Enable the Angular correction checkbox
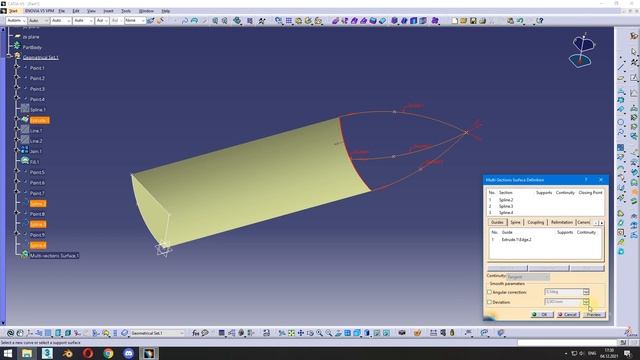The image size is (640, 360). tap(489, 292)
